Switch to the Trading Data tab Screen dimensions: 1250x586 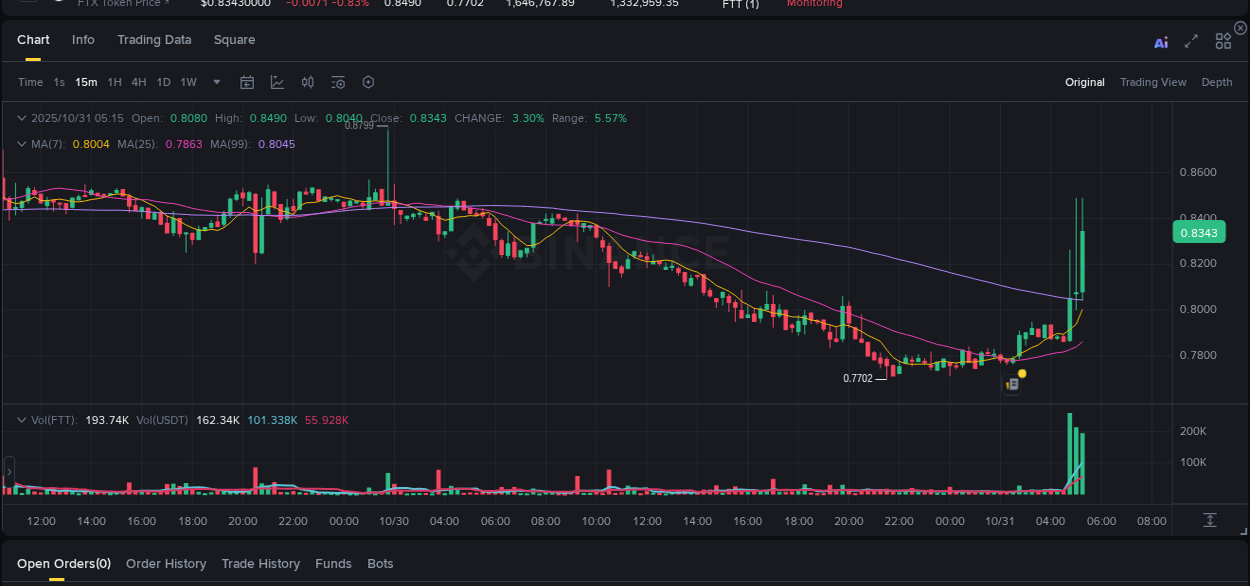click(154, 40)
